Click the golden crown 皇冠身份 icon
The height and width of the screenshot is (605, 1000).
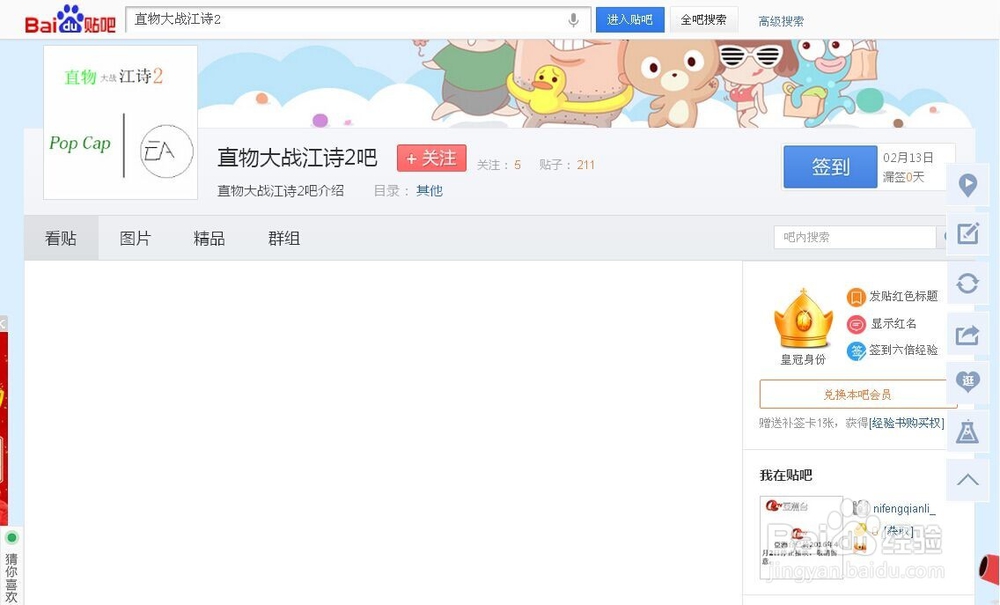tap(803, 319)
